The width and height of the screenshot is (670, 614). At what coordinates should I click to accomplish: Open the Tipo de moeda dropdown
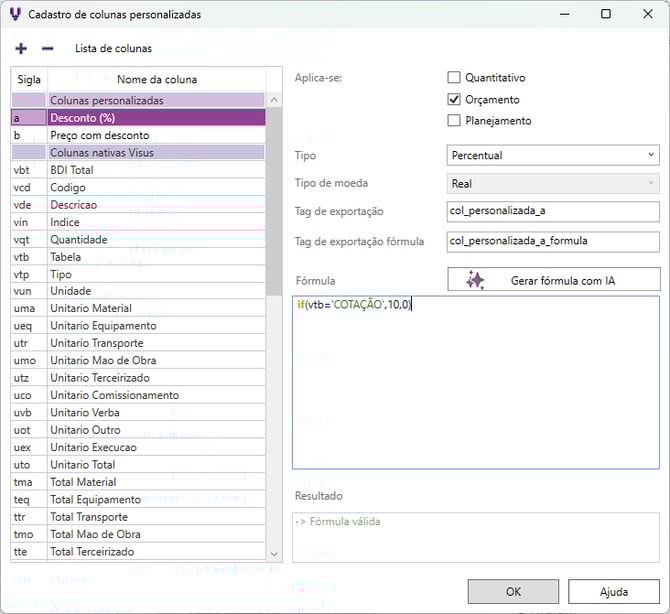(x=553, y=184)
